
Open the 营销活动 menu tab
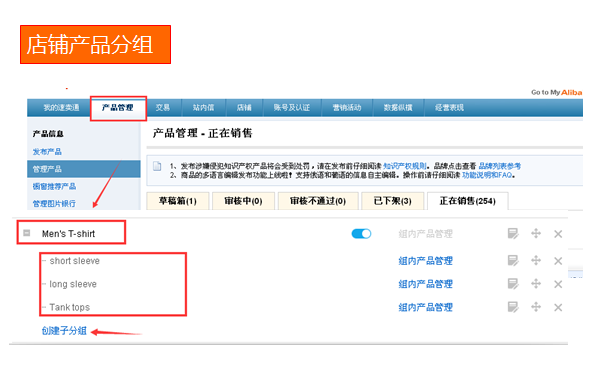347,108
